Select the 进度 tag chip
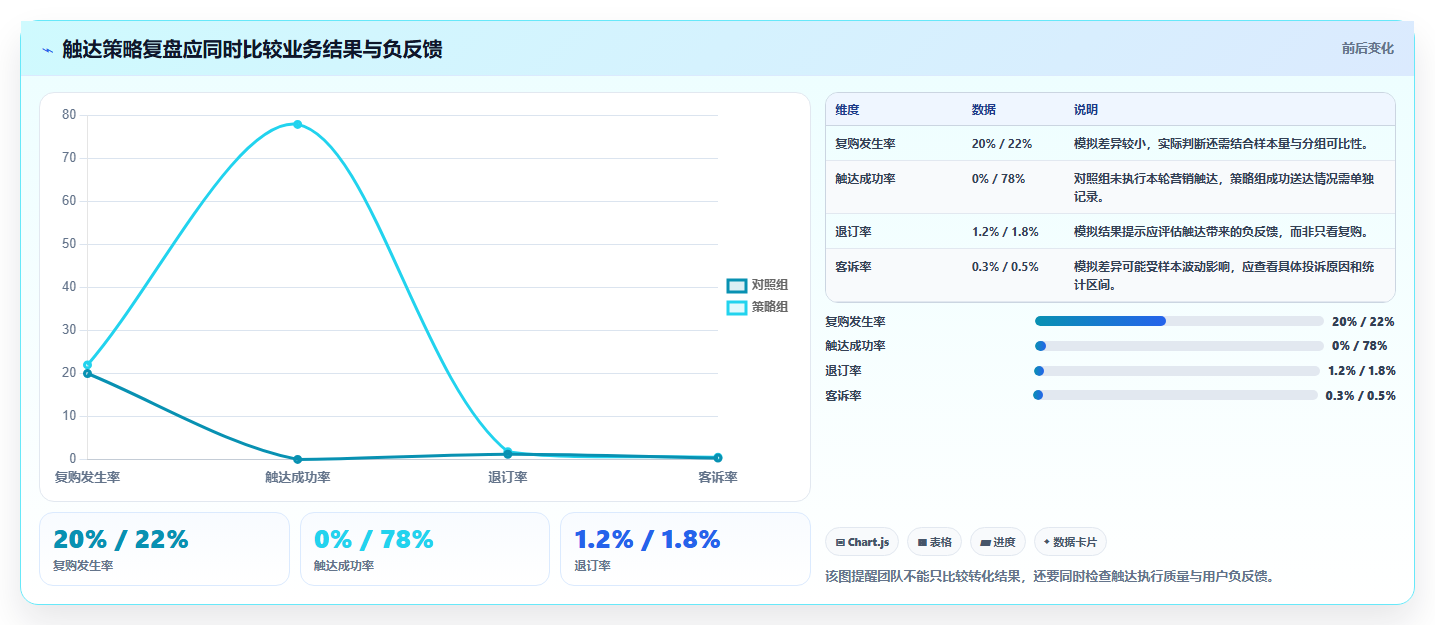Image resolution: width=1435 pixels, height=625 pixels. pos(998,542)
